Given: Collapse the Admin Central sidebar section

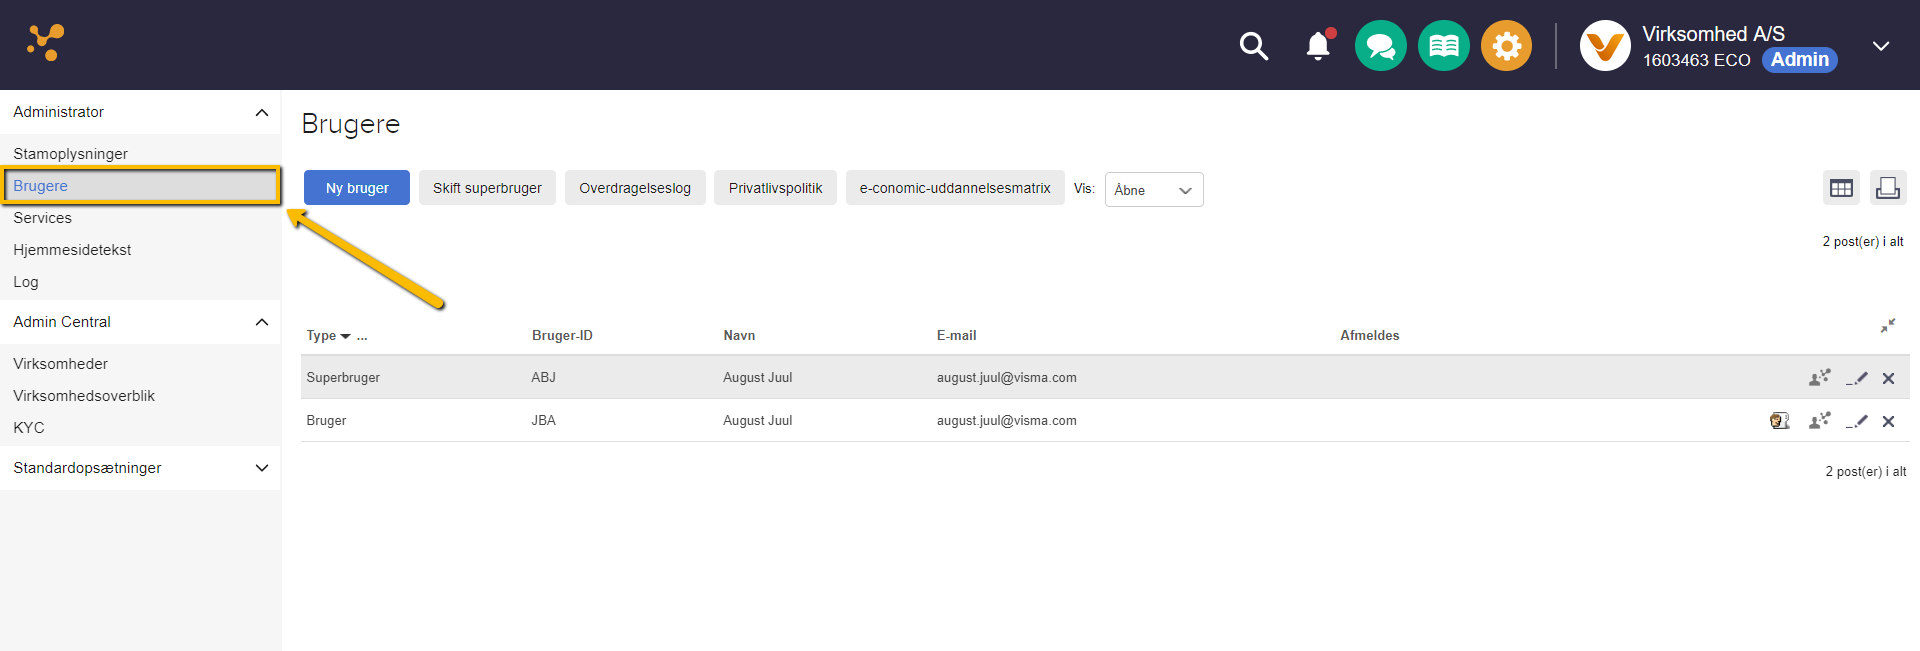Looking at the screenshot, I should click(x=262, y=322).
